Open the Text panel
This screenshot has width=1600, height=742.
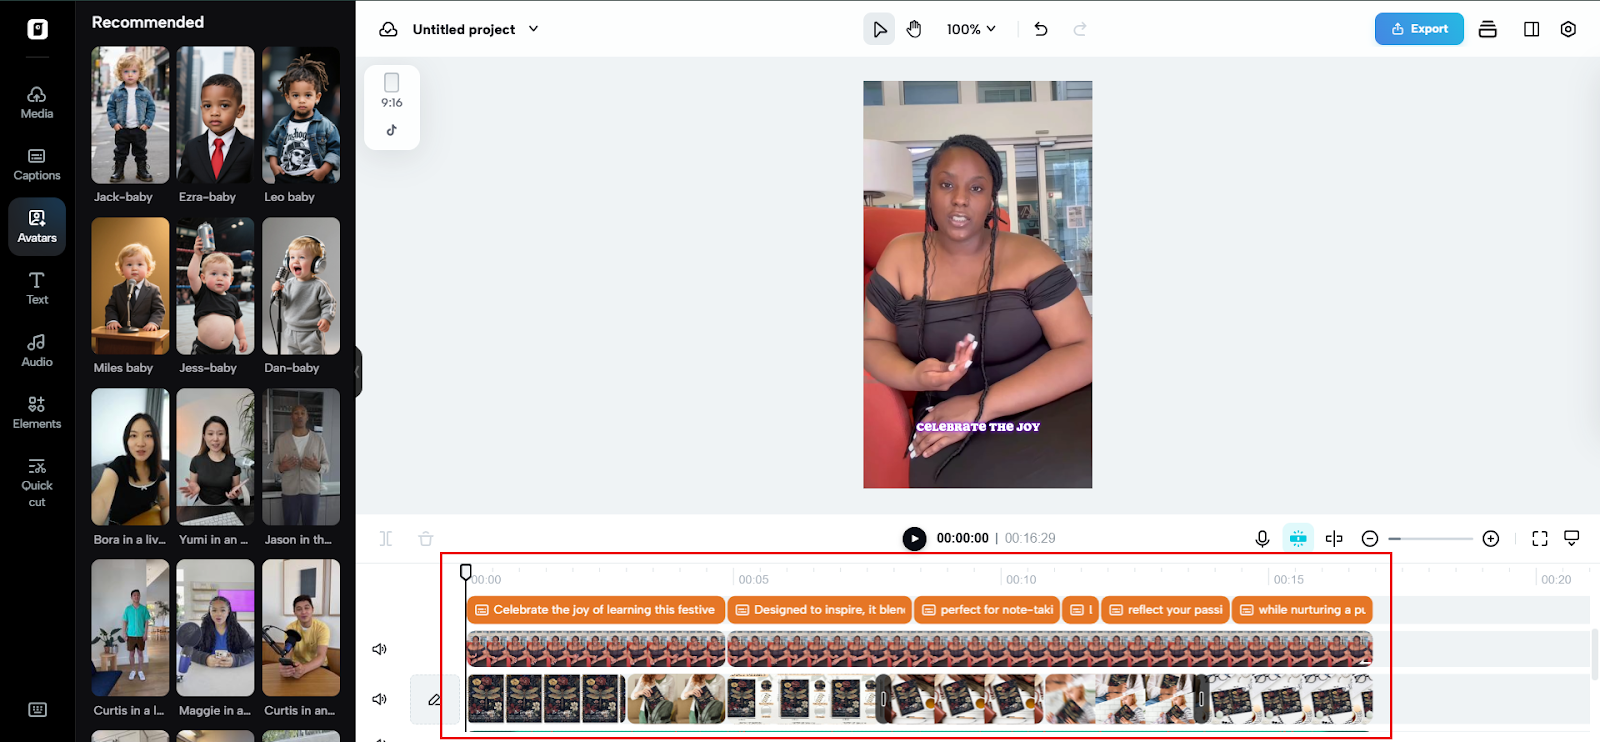(37, 288)
